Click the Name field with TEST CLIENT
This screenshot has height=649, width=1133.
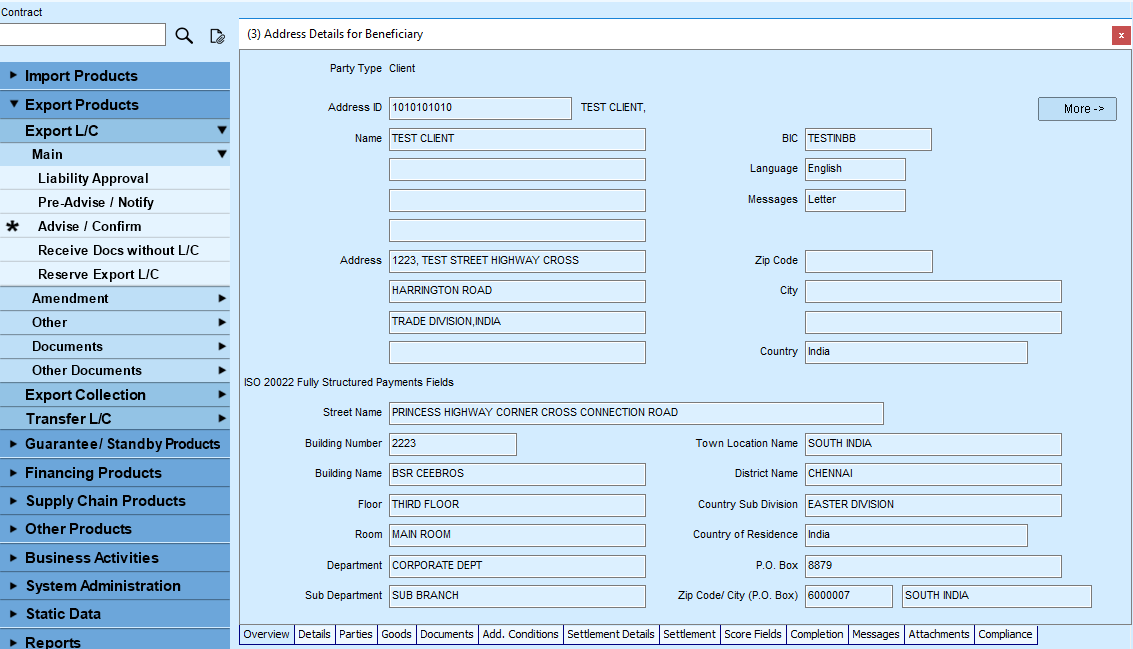point(517,139)
